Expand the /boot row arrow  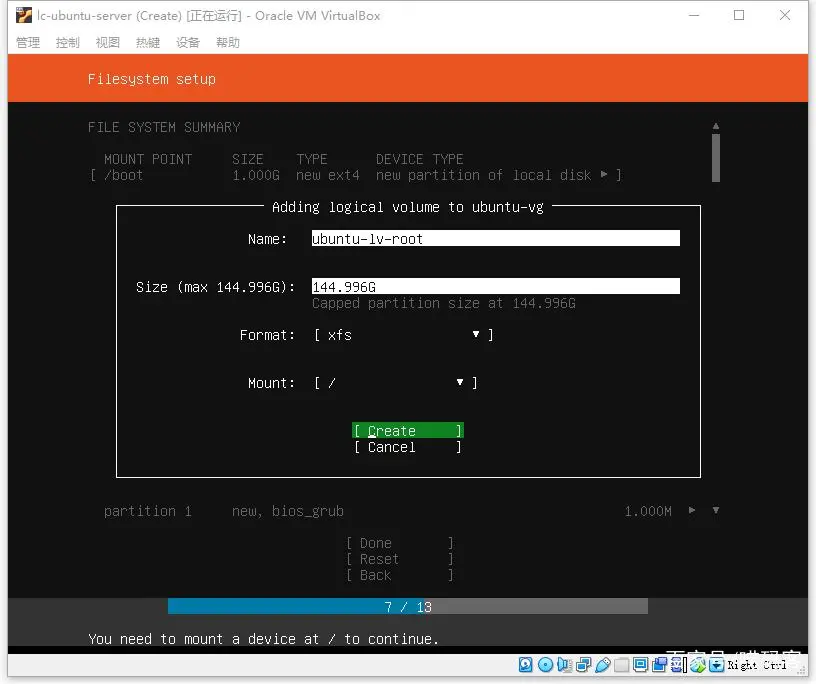pos(604,174)
